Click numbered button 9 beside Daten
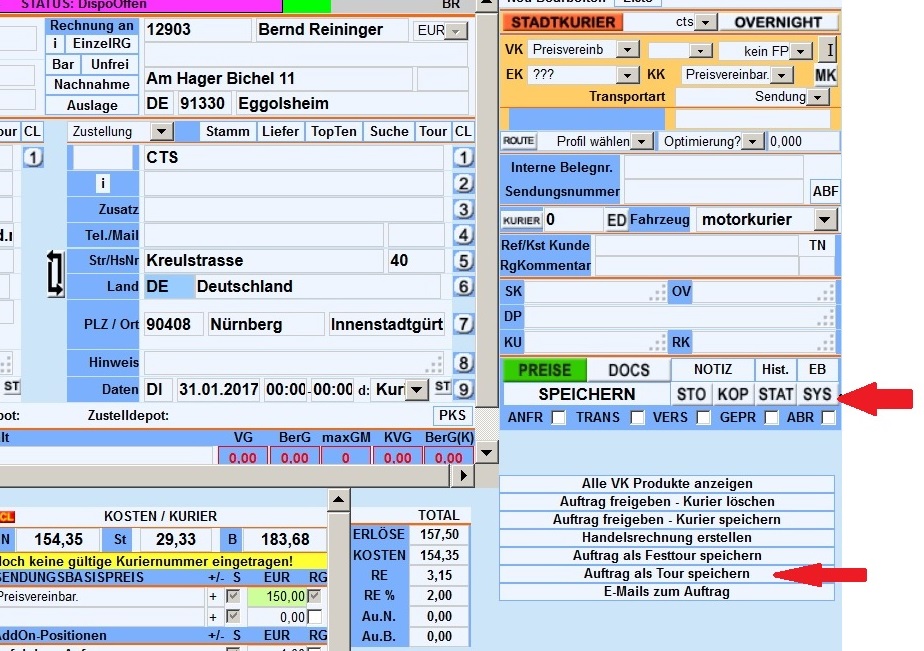 pos(463,389)
